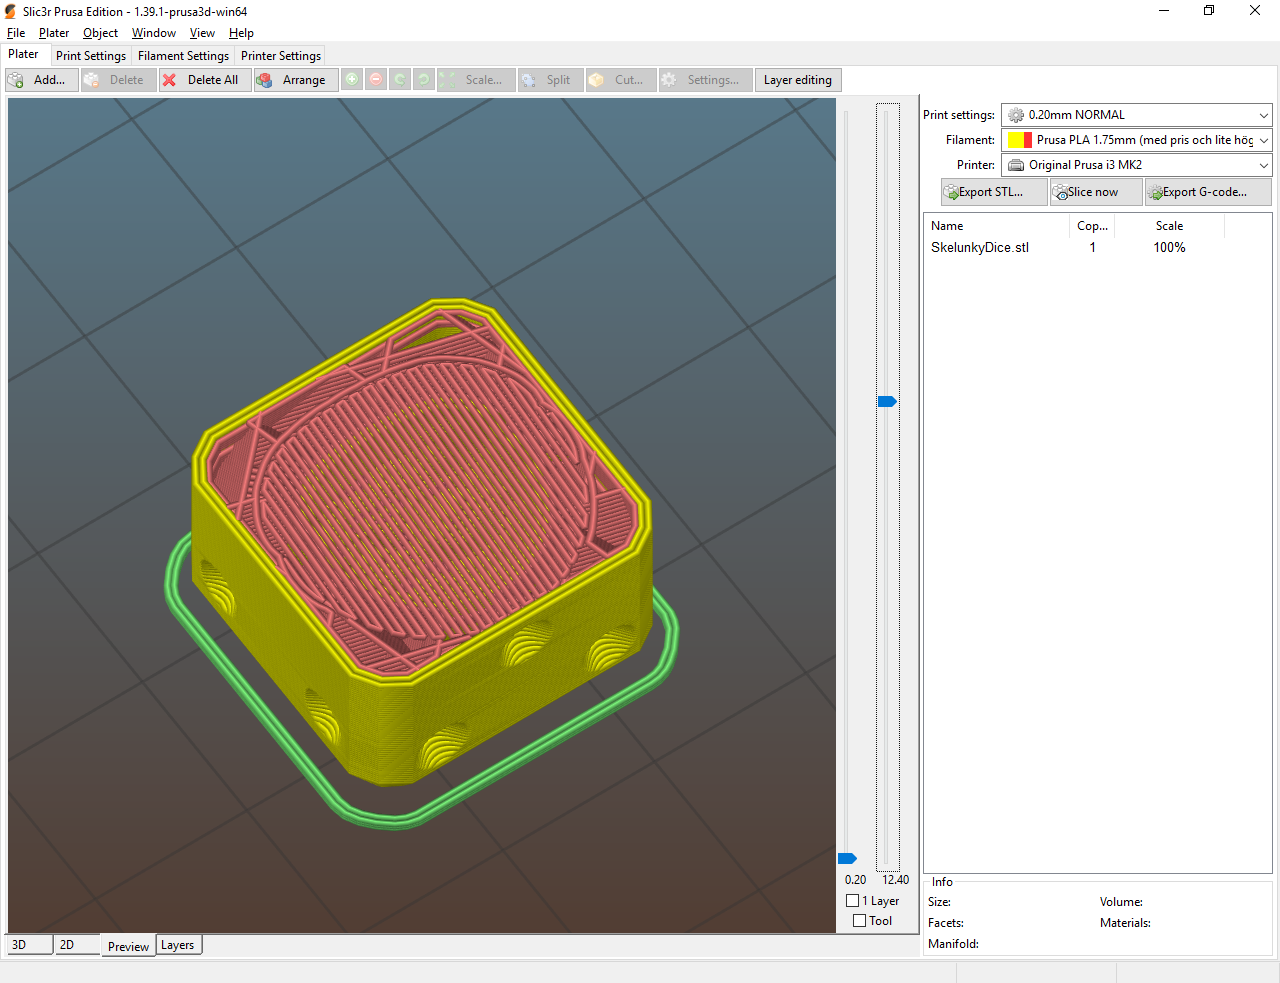The width and height of the screenshot is (1280, 983).
Task: Click the gear icon on Slice now button
Action: click(1062, 191)
